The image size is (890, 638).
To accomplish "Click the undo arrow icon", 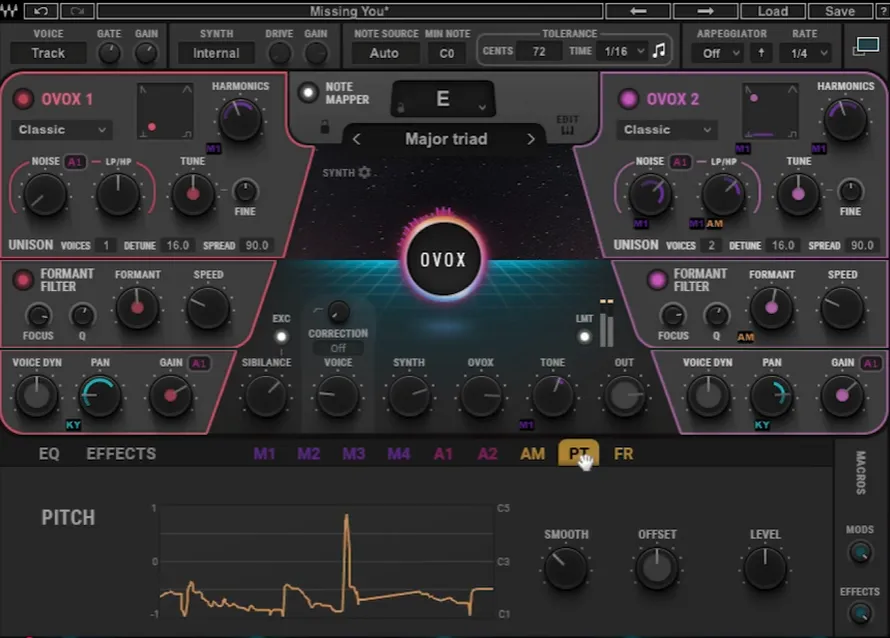I will point(41,11).
